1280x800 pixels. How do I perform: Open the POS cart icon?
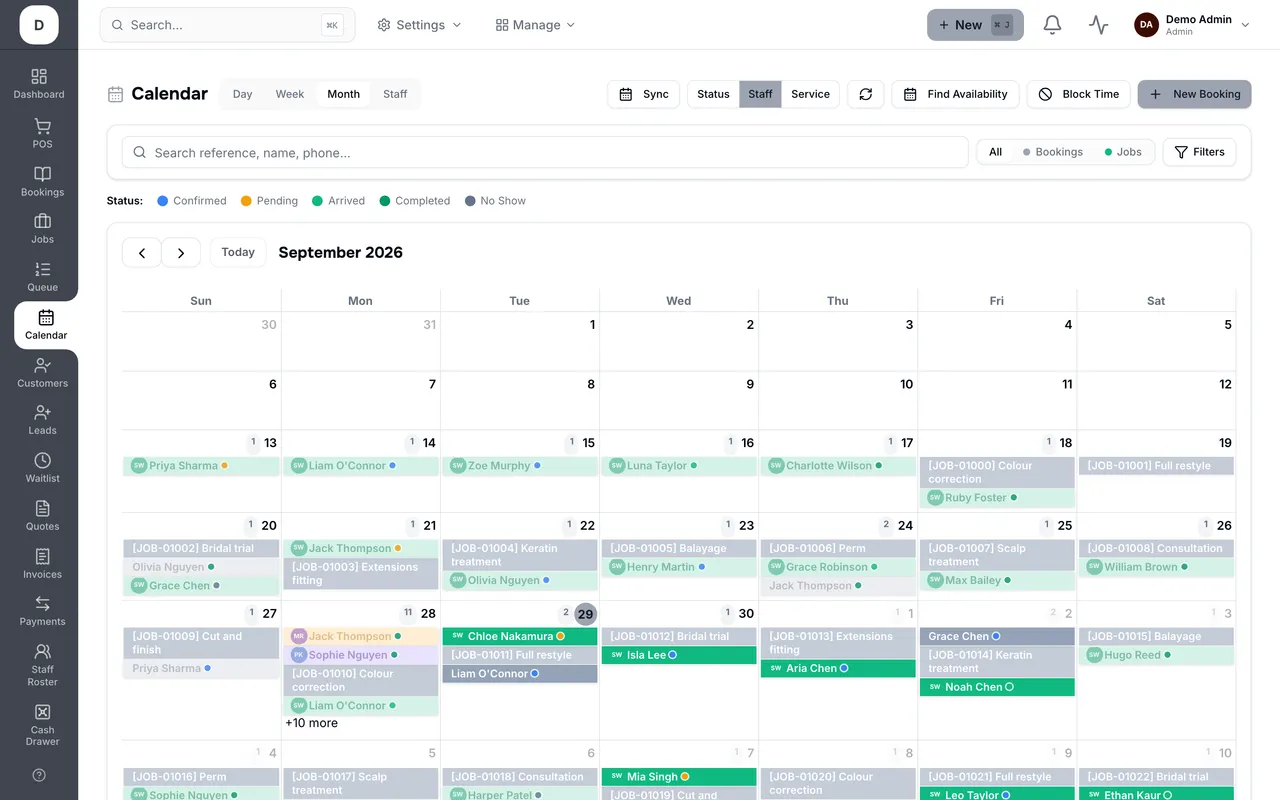tap(42, 133)
